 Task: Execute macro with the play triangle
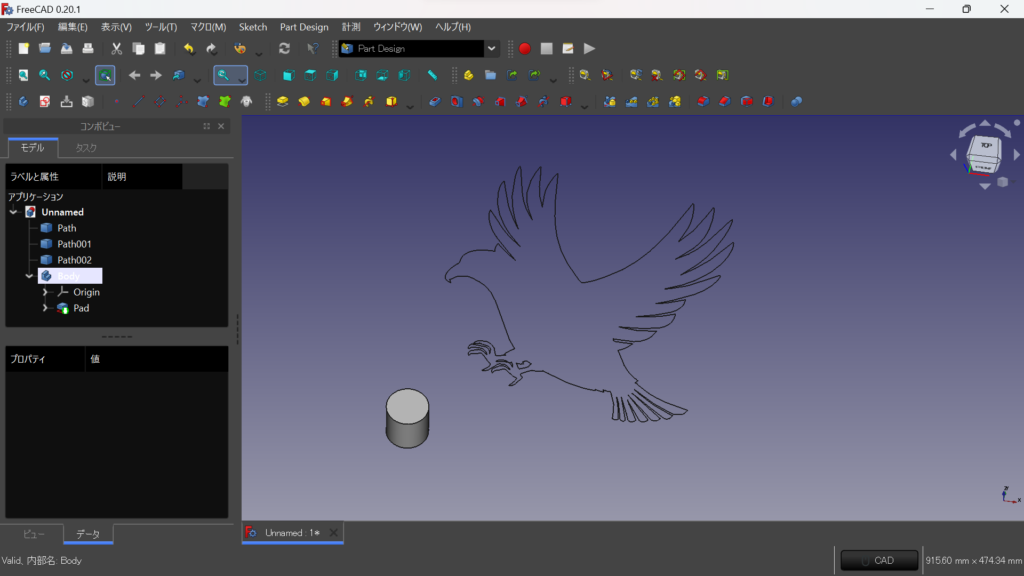589,49
